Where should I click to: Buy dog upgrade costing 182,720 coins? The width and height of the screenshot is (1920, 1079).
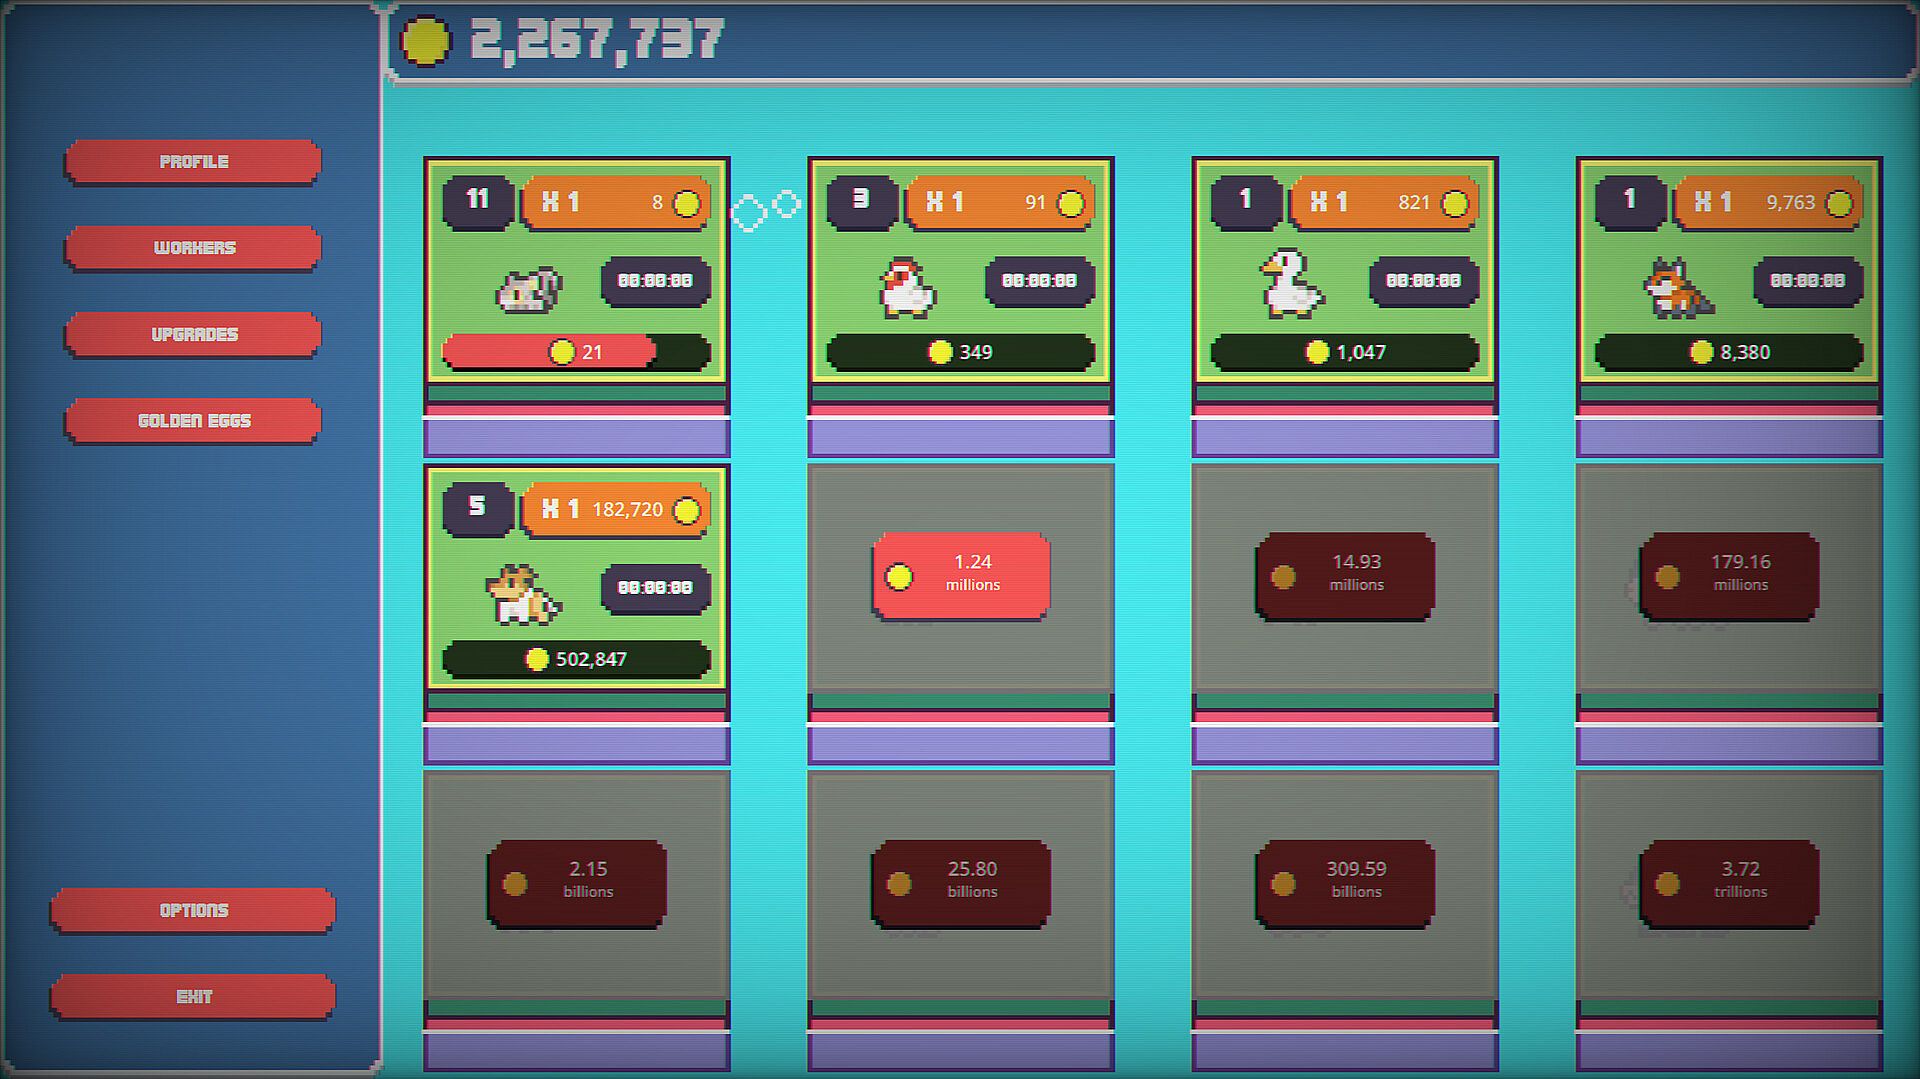tap(616, 510)
